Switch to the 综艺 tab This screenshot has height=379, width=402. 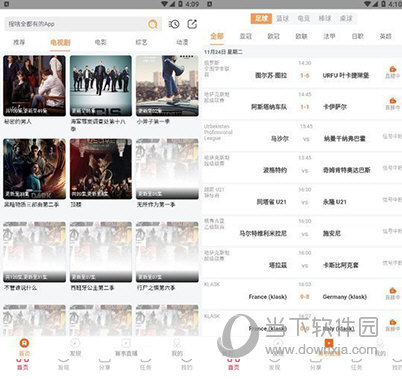(141, 42)
